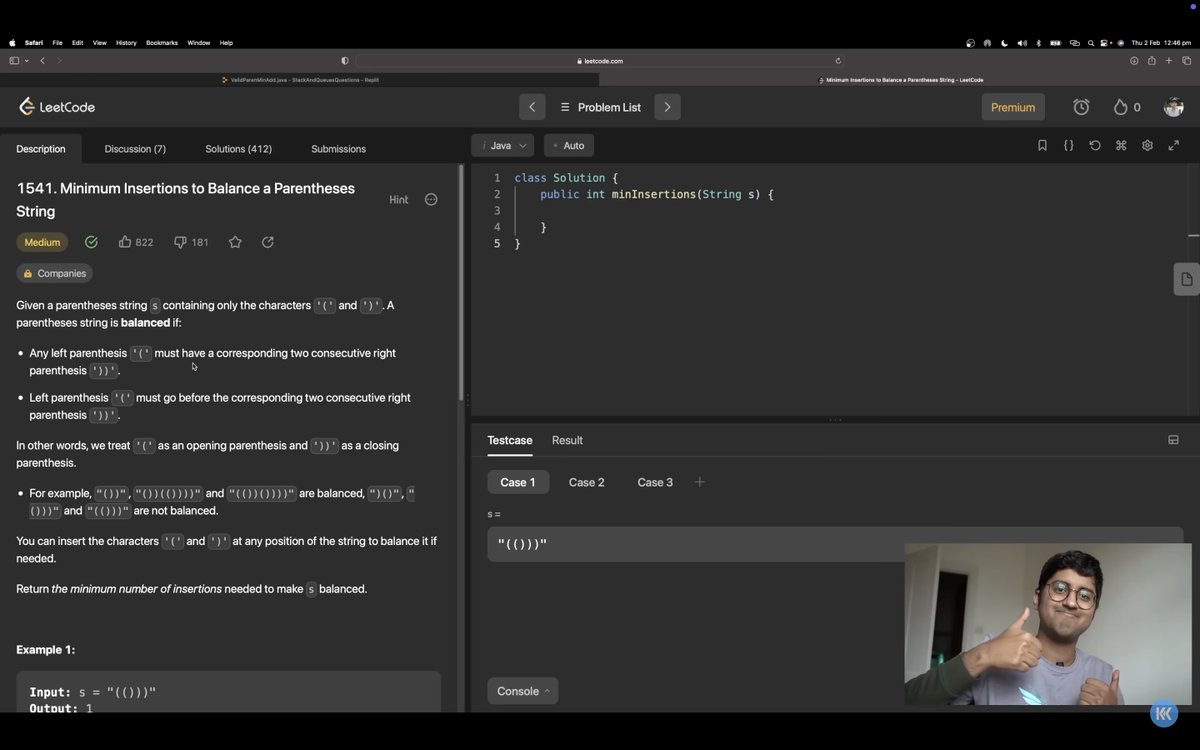This screenshot has height=750, width=1200.
Task: Click the leetcode.com address bar
Action: [x=600, y=61]
